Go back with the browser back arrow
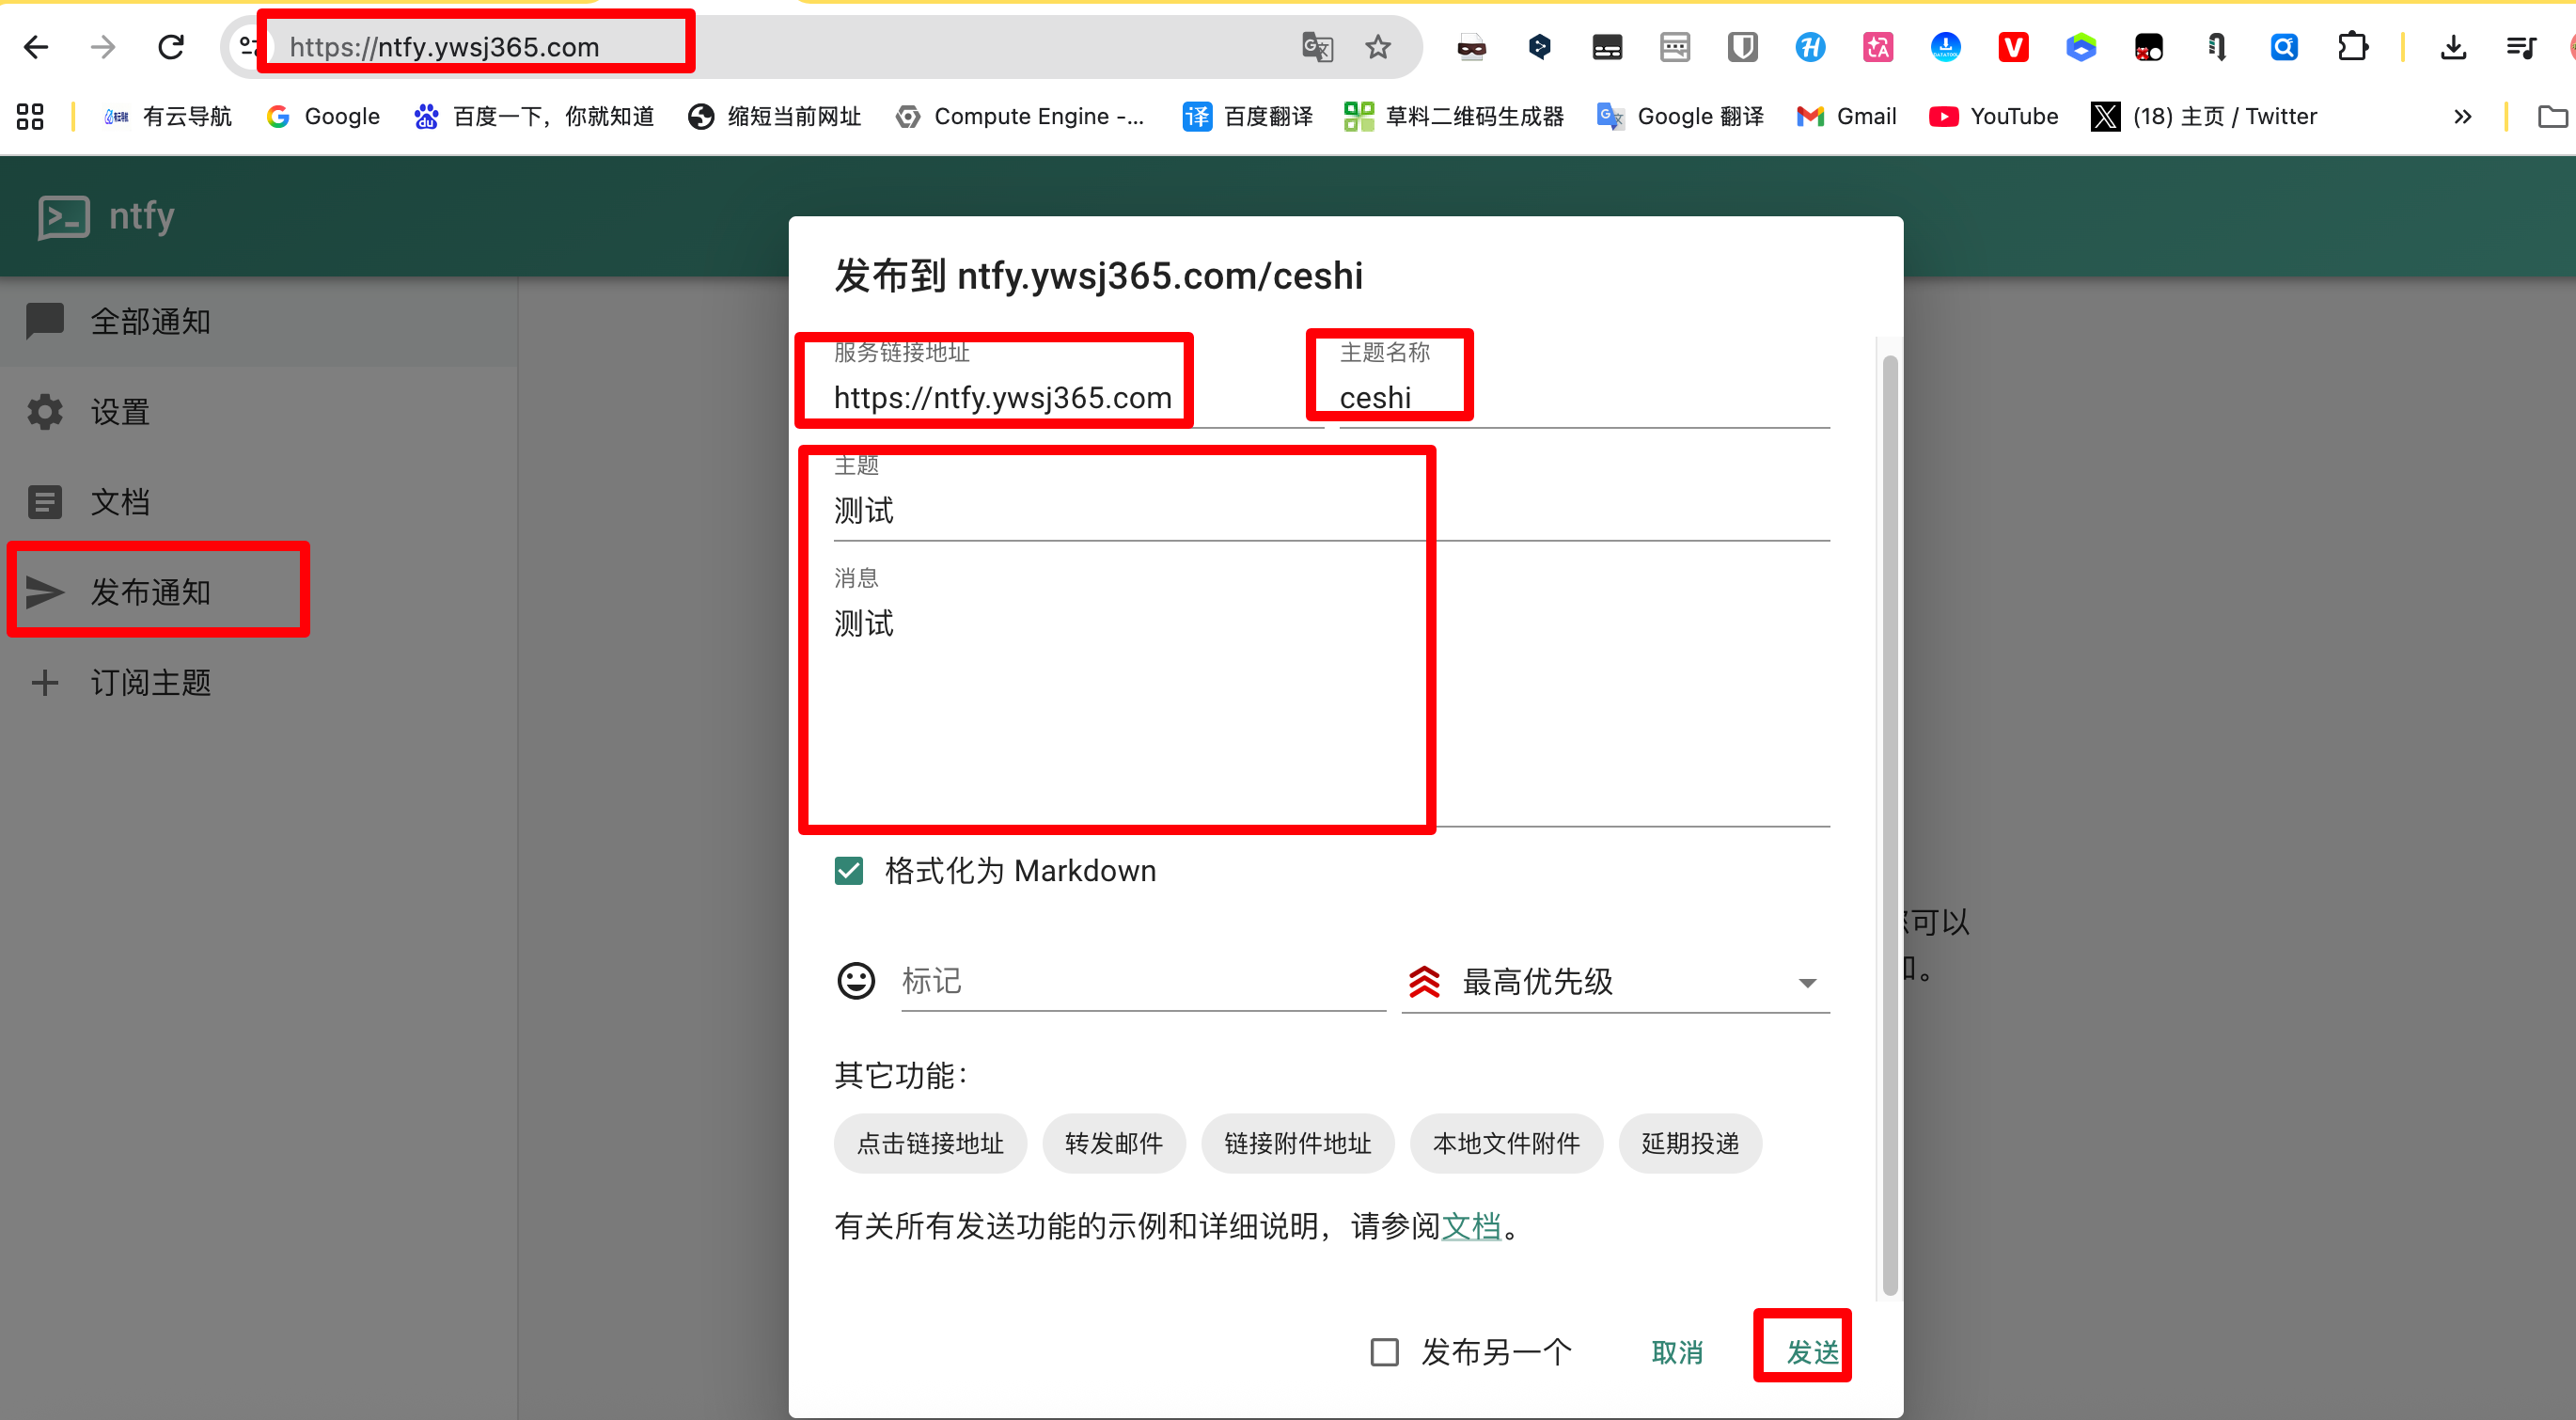2576x1420 pixels. [36, 46]
